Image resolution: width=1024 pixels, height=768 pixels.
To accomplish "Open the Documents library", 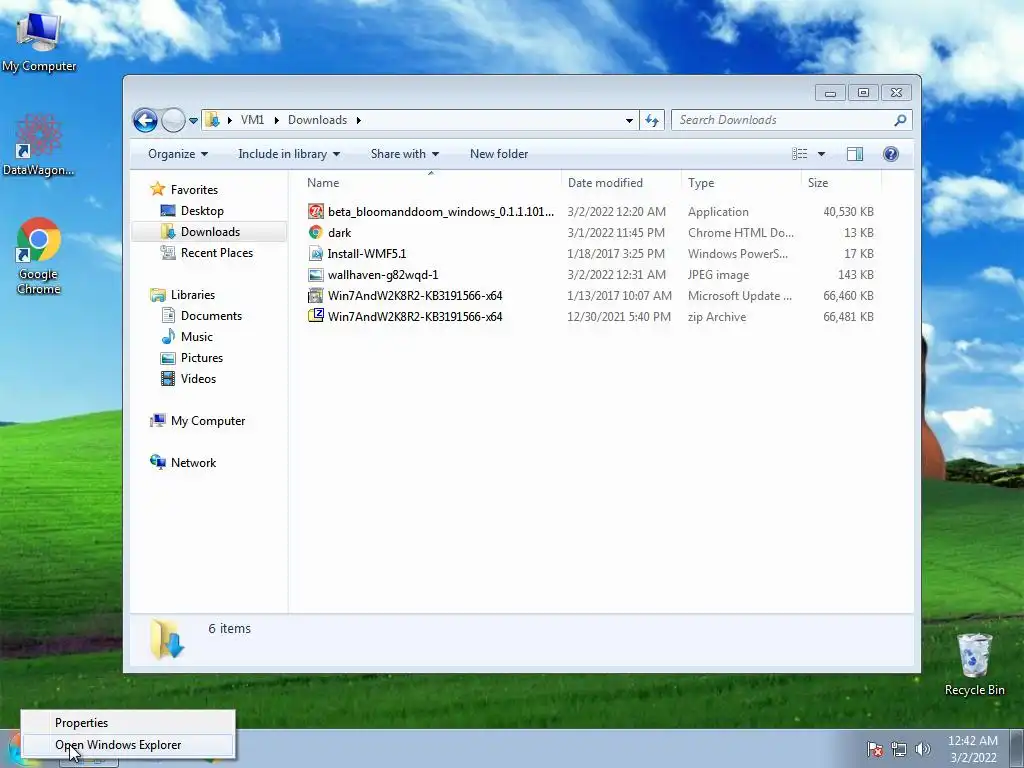I will [211, 316].
